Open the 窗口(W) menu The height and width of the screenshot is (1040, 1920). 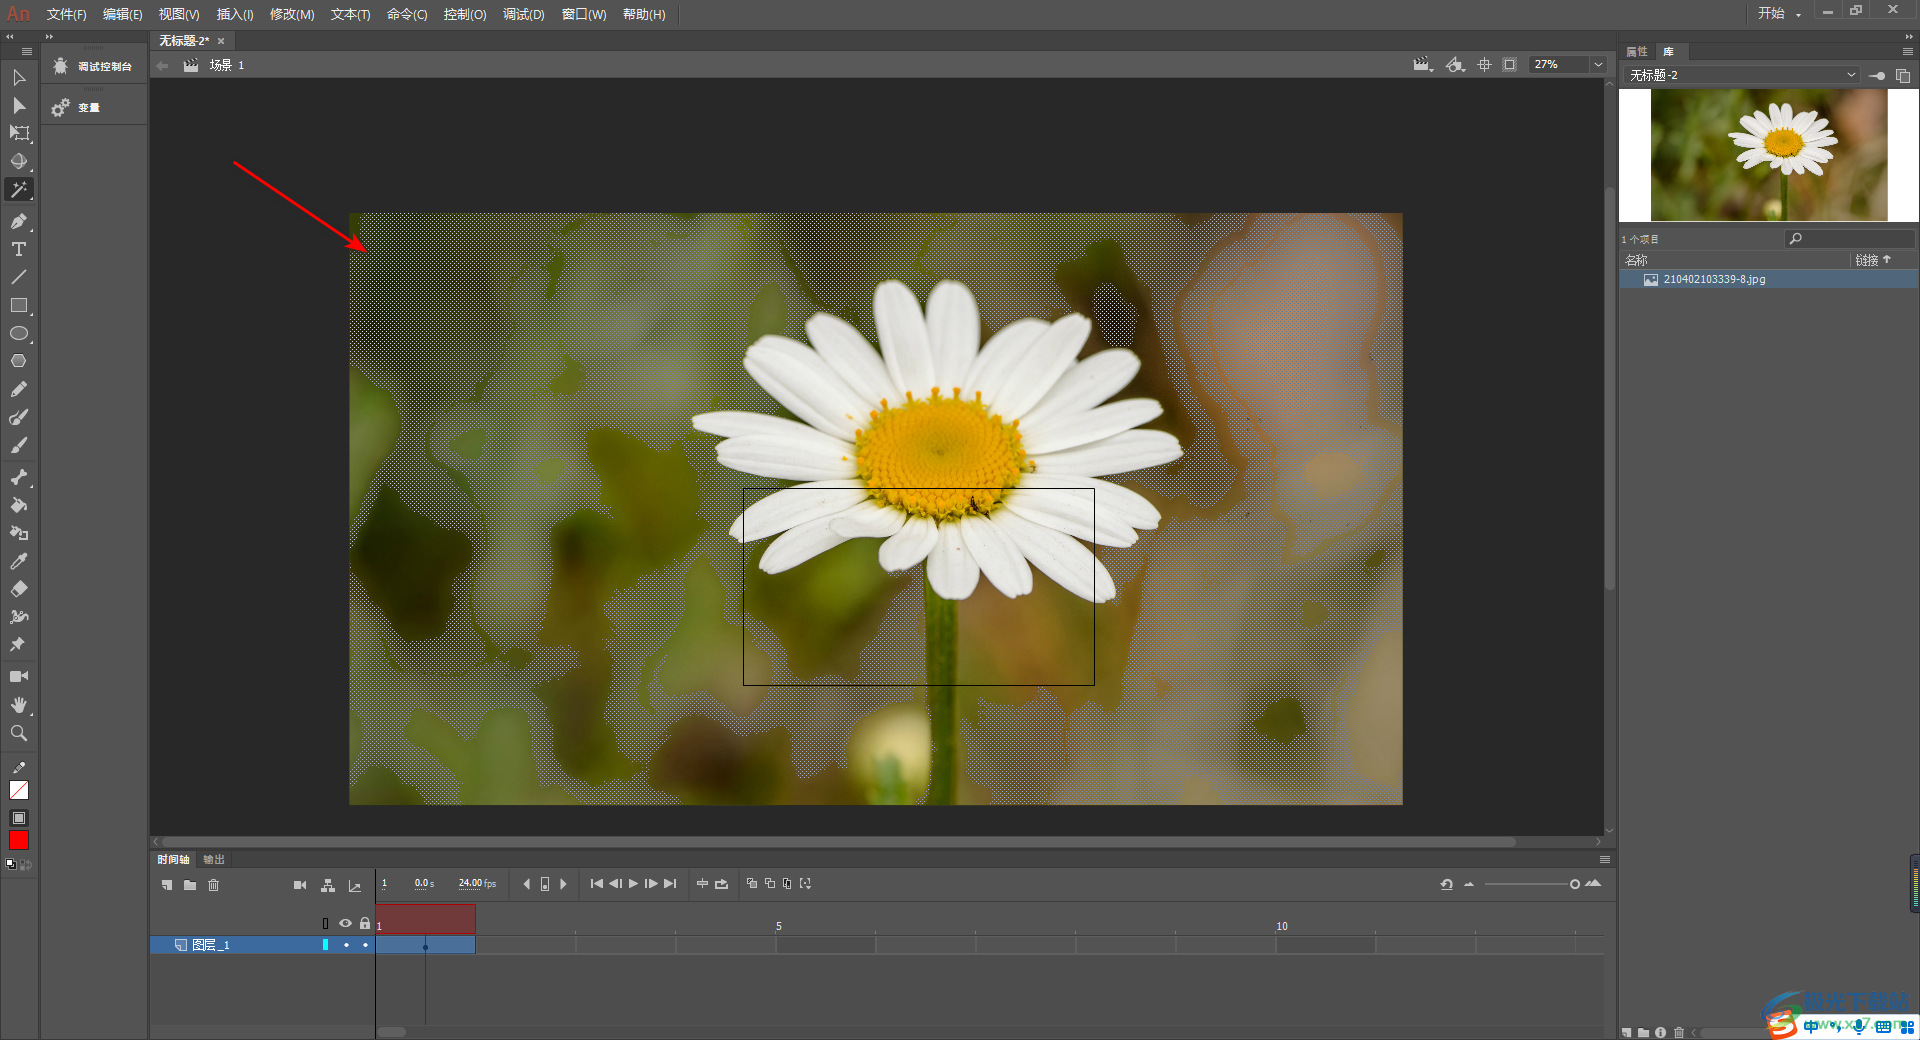(584, 15)
